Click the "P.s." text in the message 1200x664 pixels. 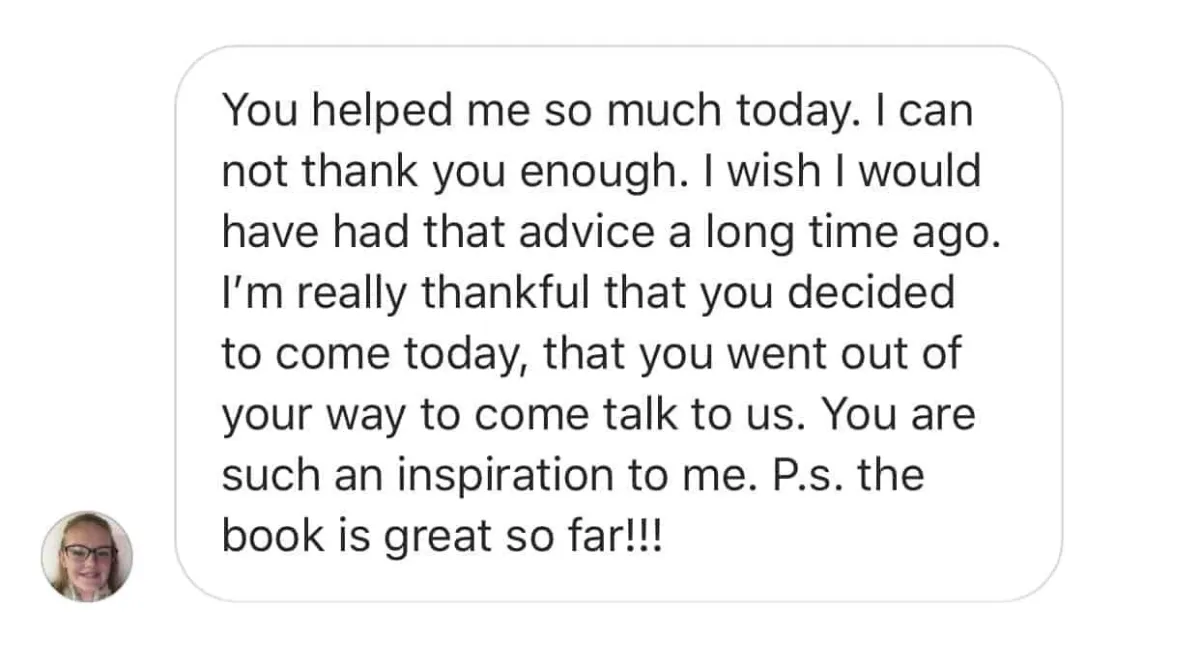click(795, 476)
